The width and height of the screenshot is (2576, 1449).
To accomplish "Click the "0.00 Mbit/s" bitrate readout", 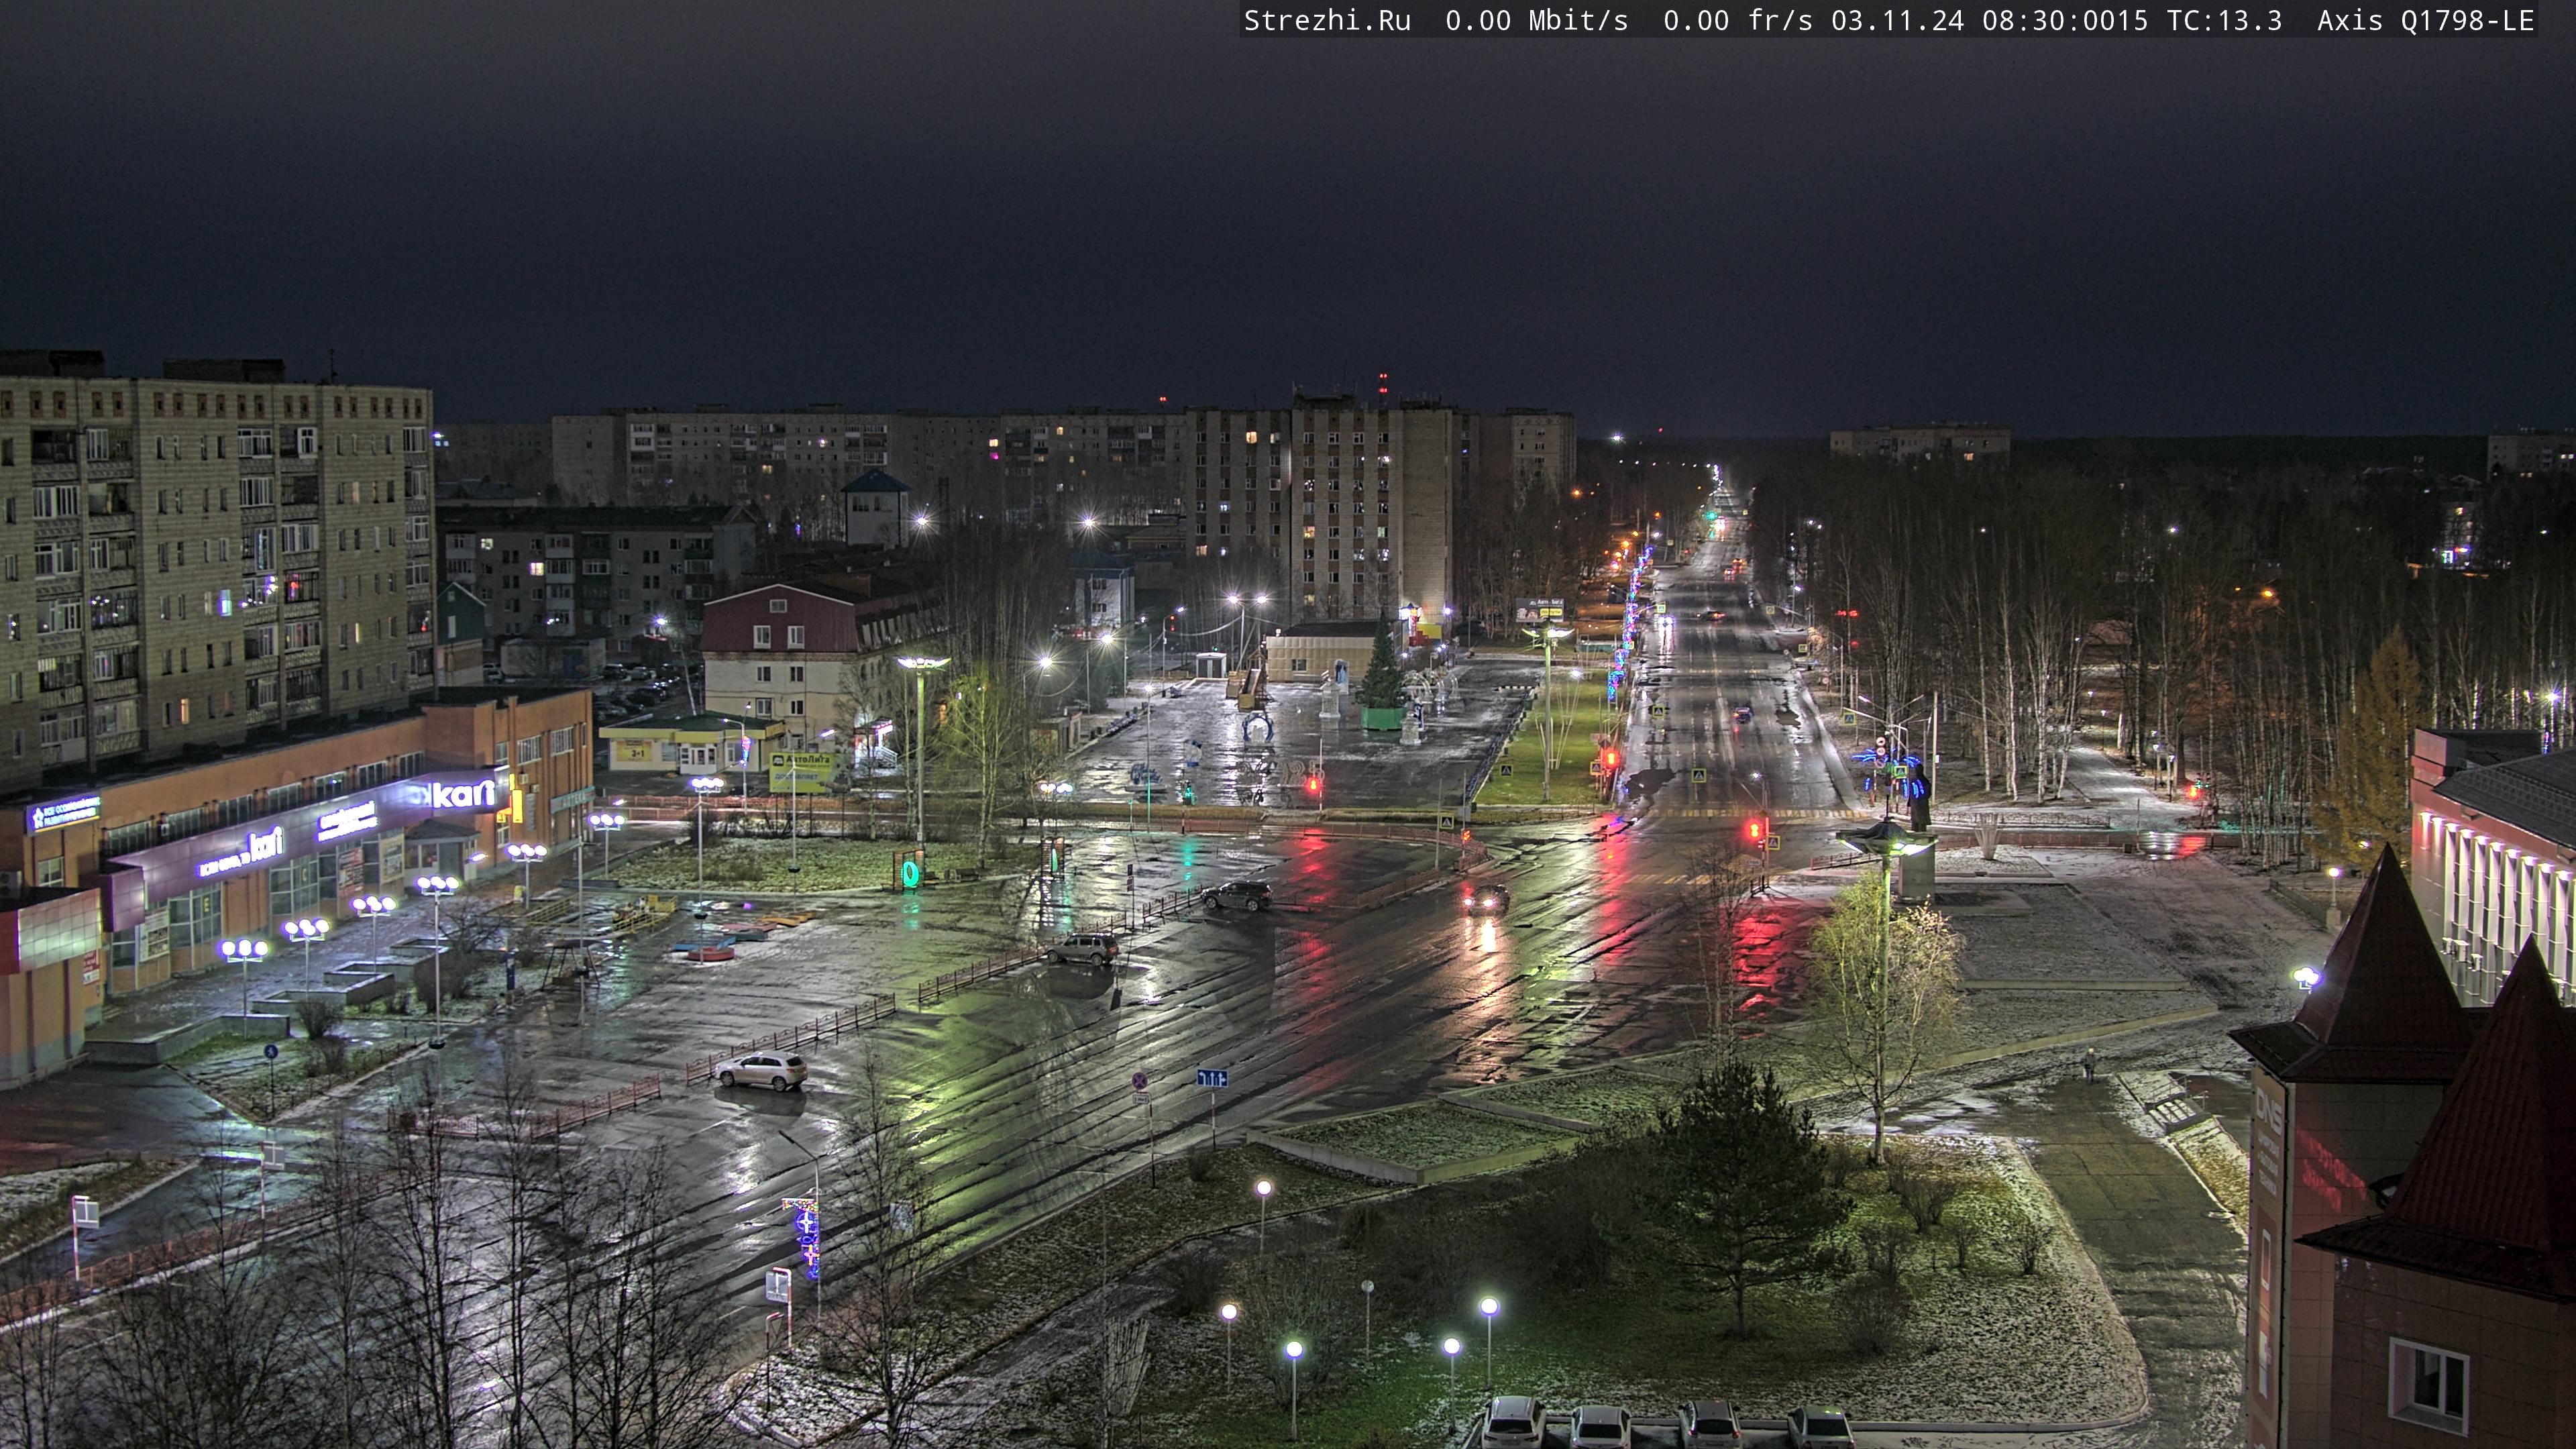I will 1537,21.
